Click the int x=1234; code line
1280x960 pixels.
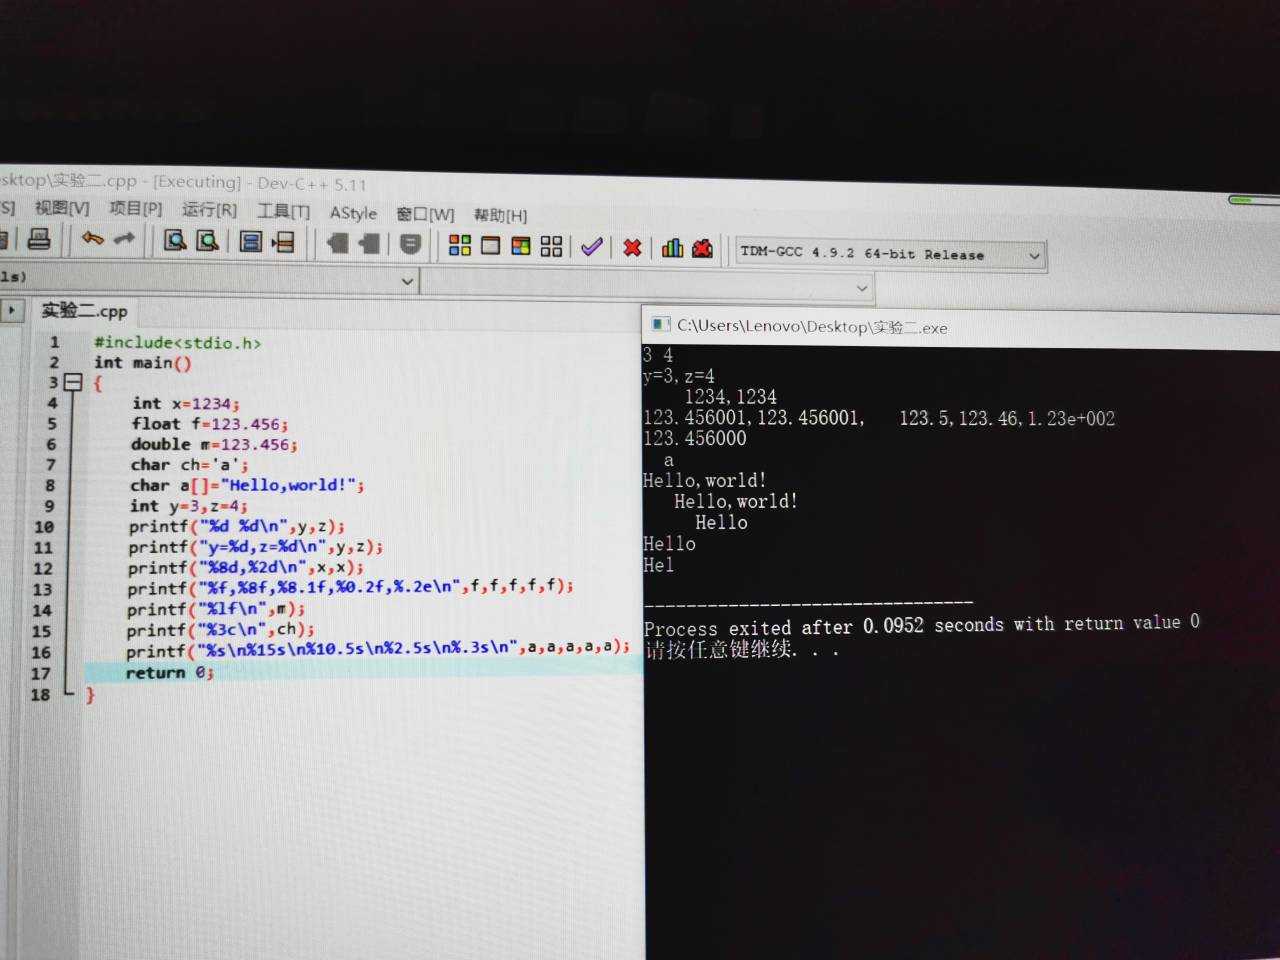coord(186,404)
